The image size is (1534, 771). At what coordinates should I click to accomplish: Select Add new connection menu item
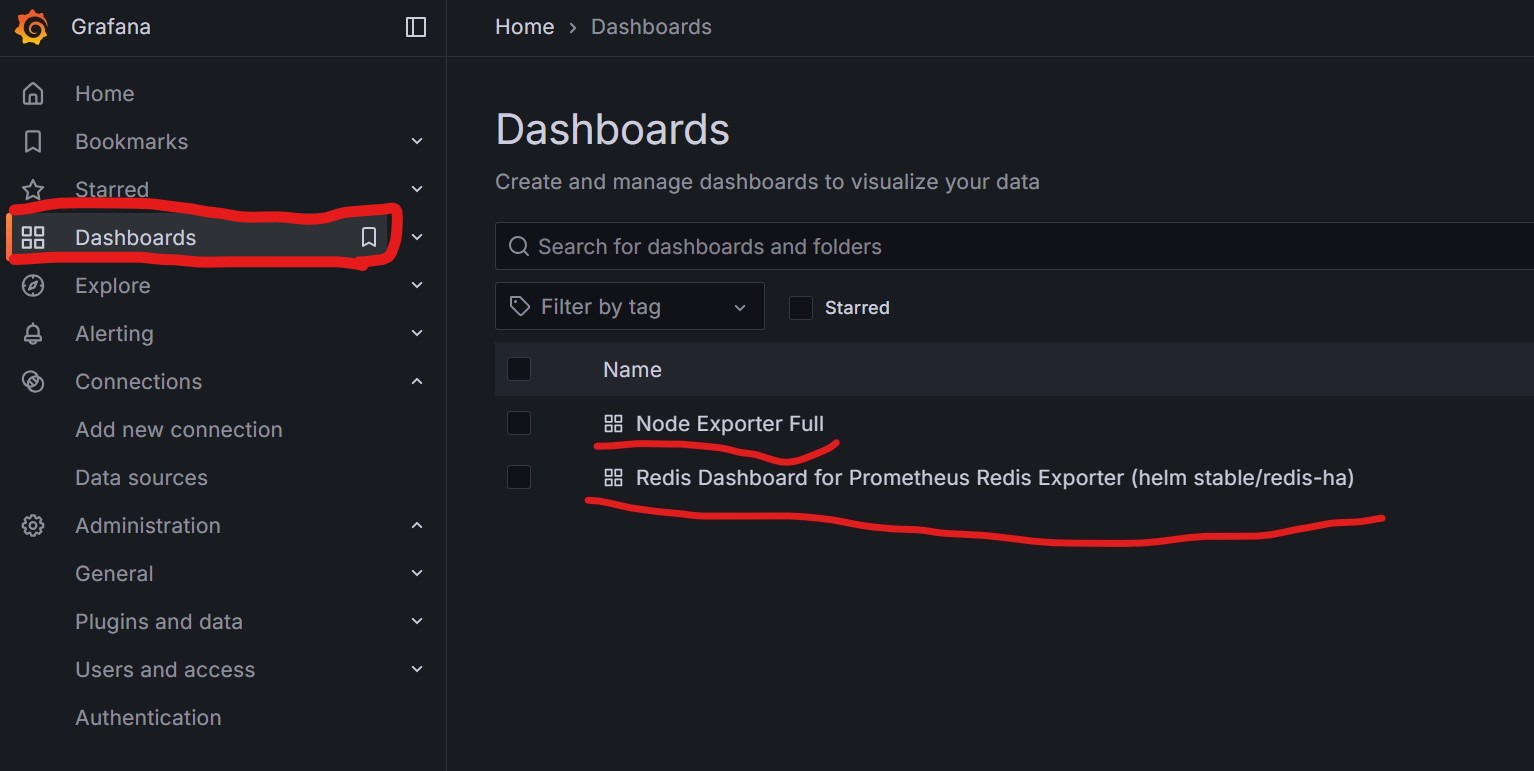(x=178, y=430)
